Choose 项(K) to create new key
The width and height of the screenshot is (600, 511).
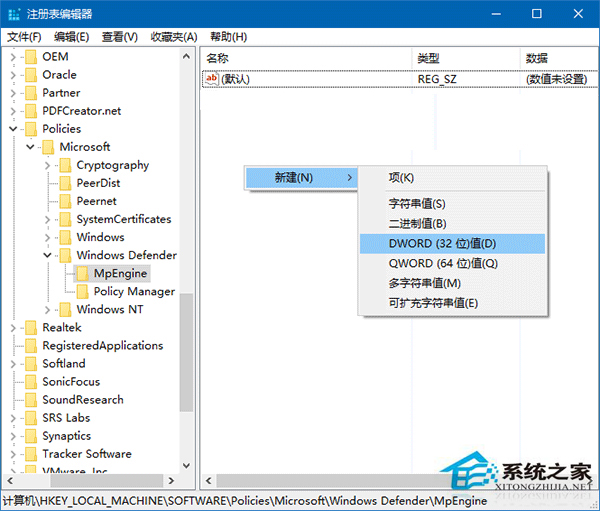pos(452,178)
